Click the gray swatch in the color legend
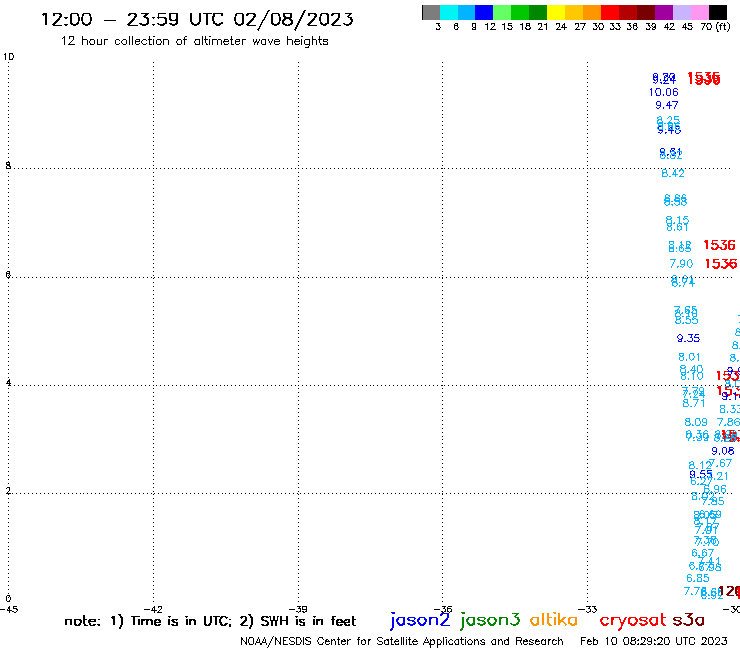 [431, 12]
